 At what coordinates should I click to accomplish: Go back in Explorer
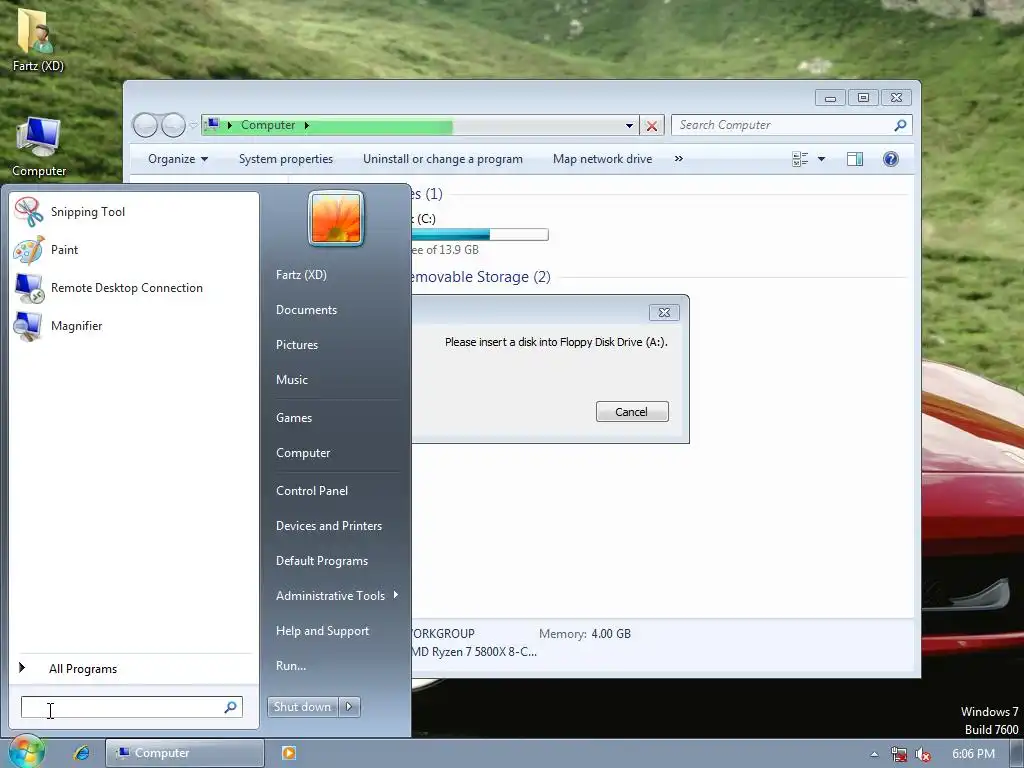pos(145,125)
